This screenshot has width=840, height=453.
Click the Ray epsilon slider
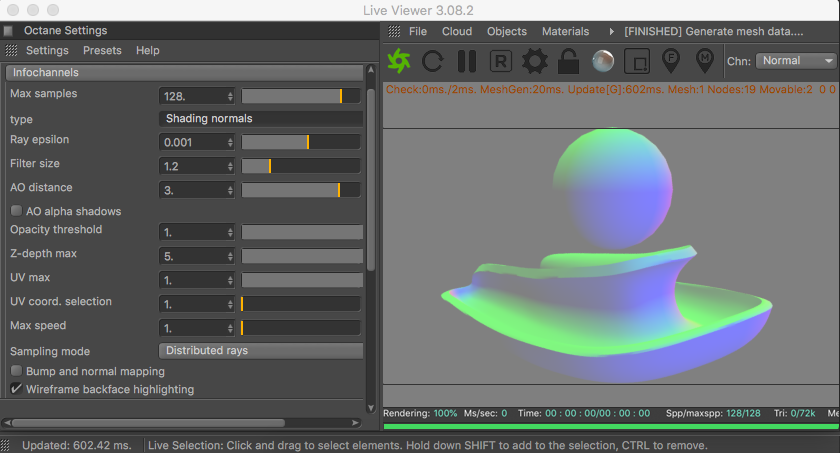301,142
